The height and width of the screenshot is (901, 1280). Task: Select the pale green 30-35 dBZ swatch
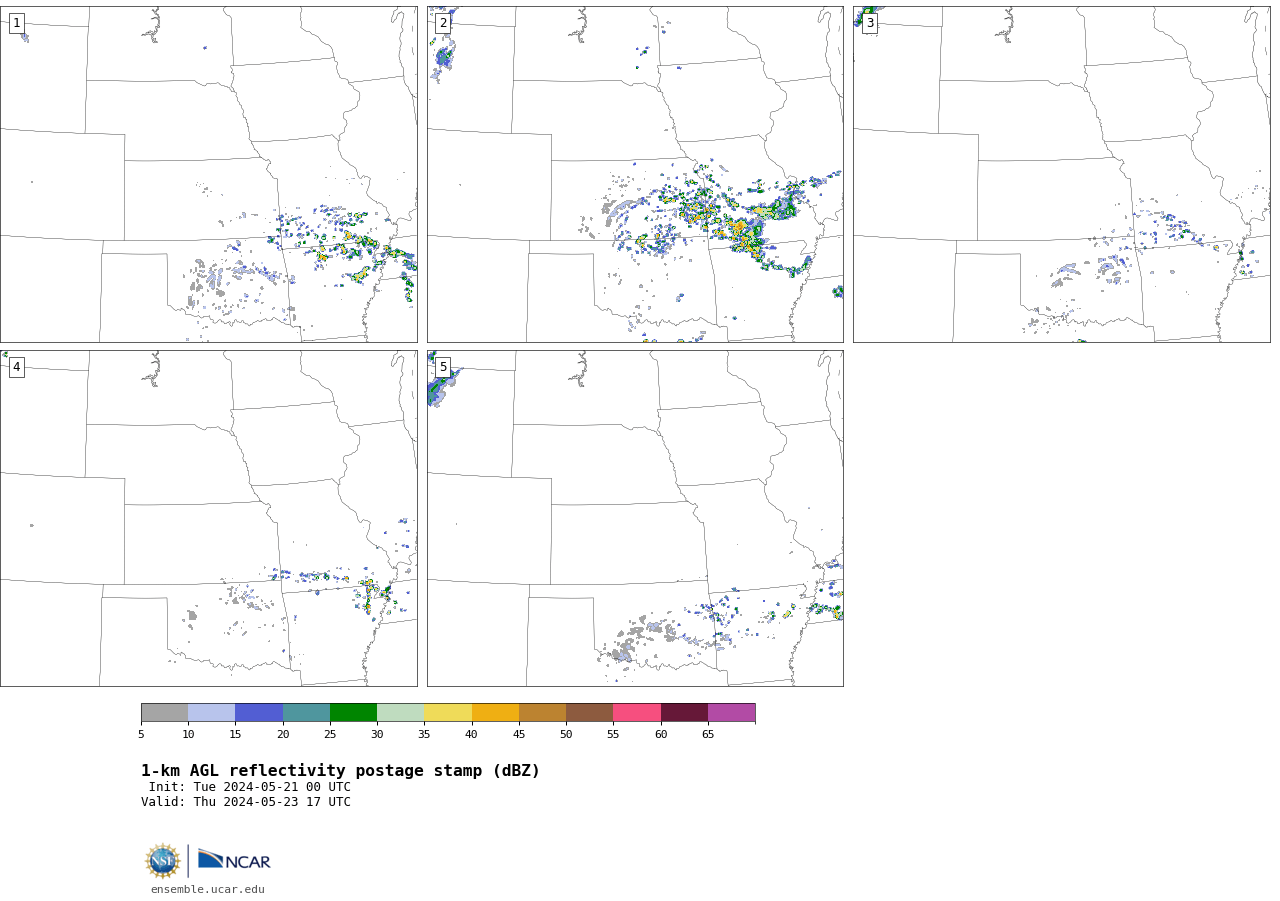point(400,712)
